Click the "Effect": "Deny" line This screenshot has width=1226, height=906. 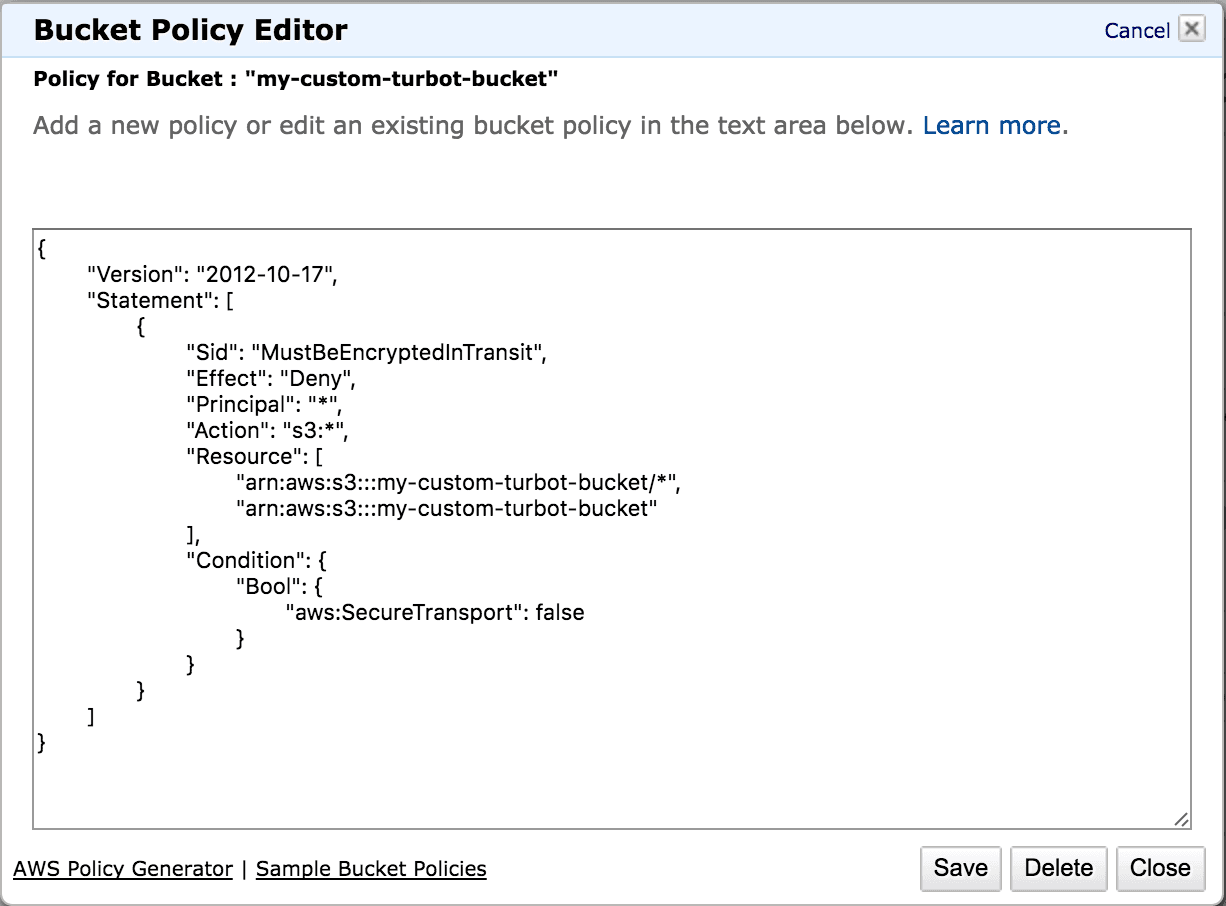[271, 378]
